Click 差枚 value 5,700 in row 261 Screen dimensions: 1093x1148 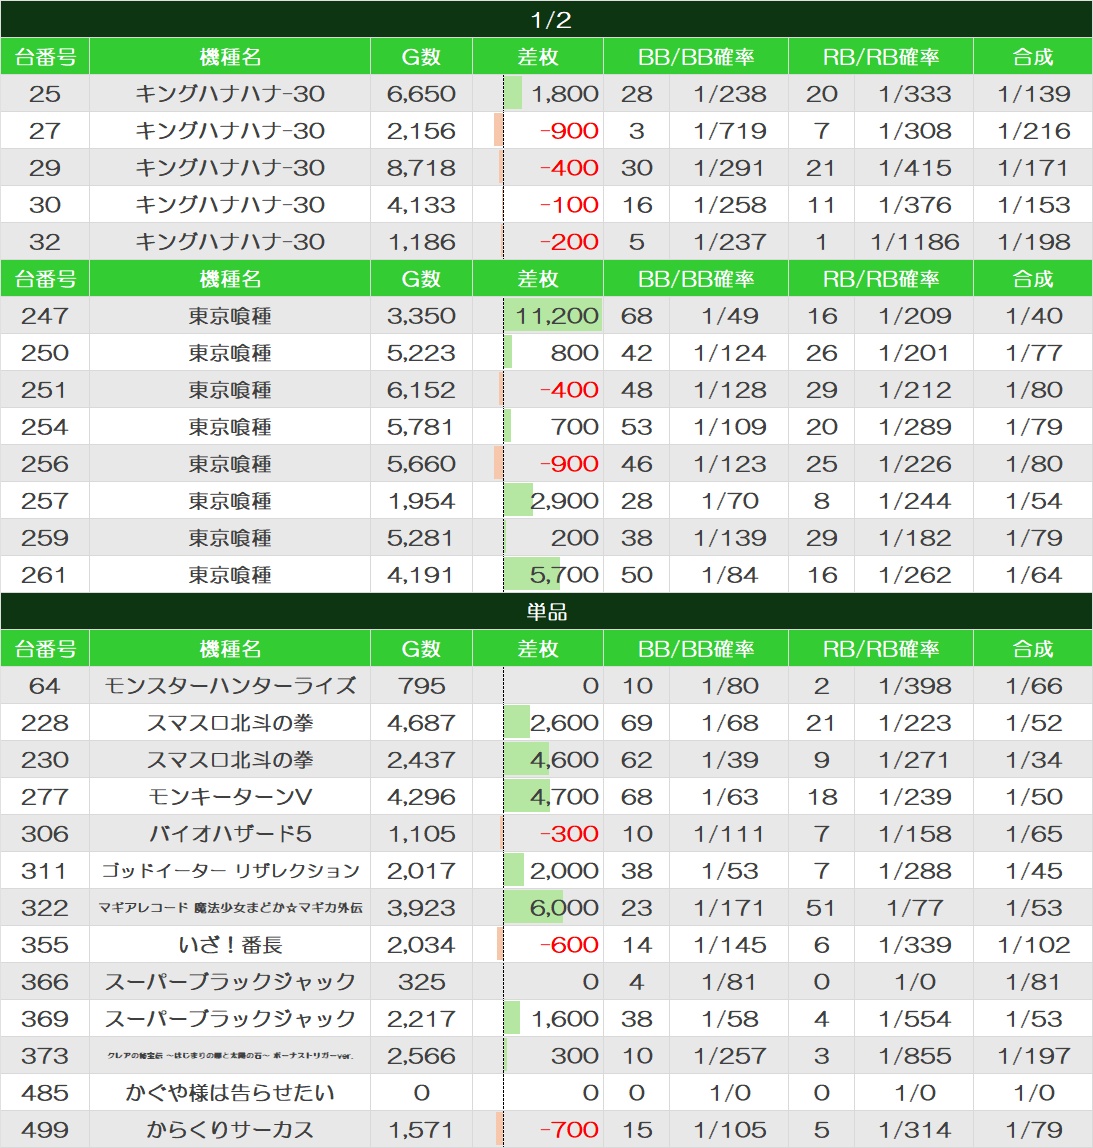click(x=564, y=575)
